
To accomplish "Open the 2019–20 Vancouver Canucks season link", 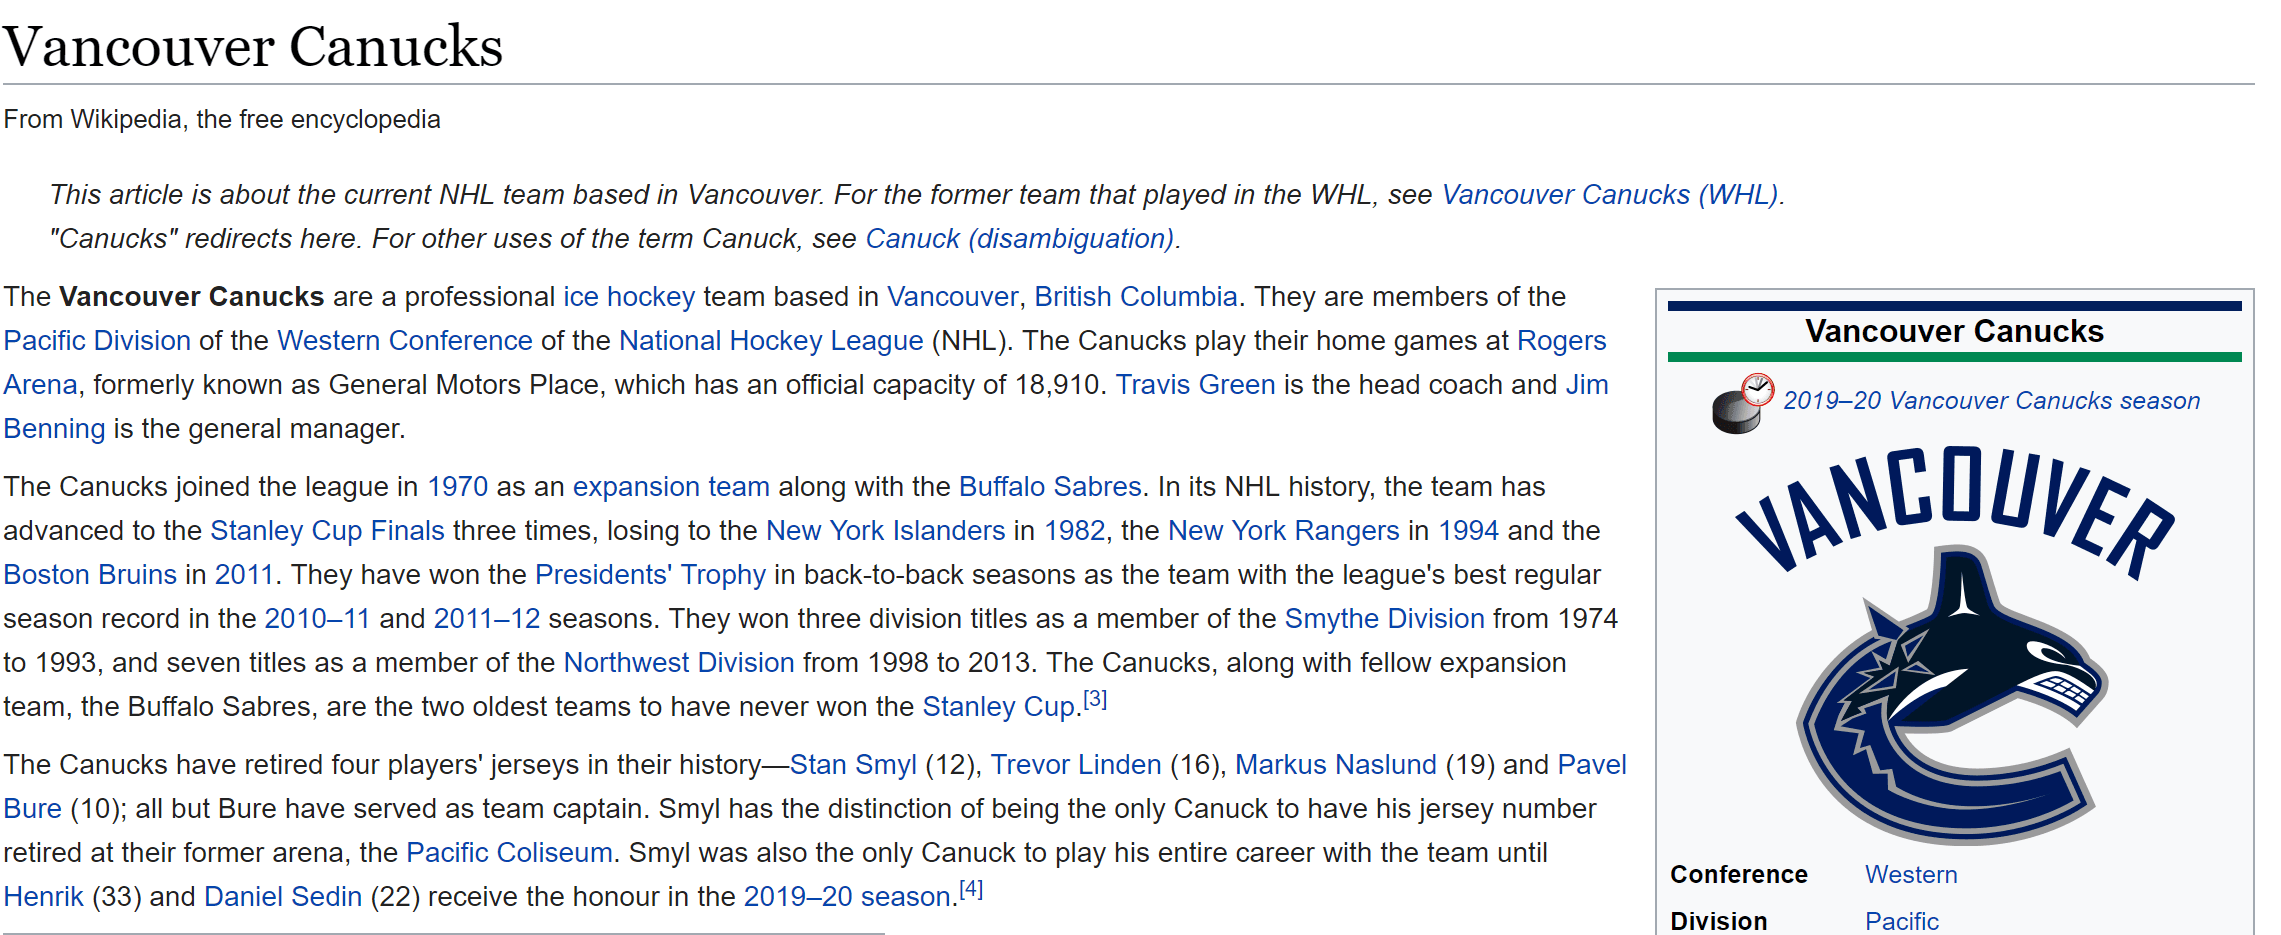I will point(1991,401).
